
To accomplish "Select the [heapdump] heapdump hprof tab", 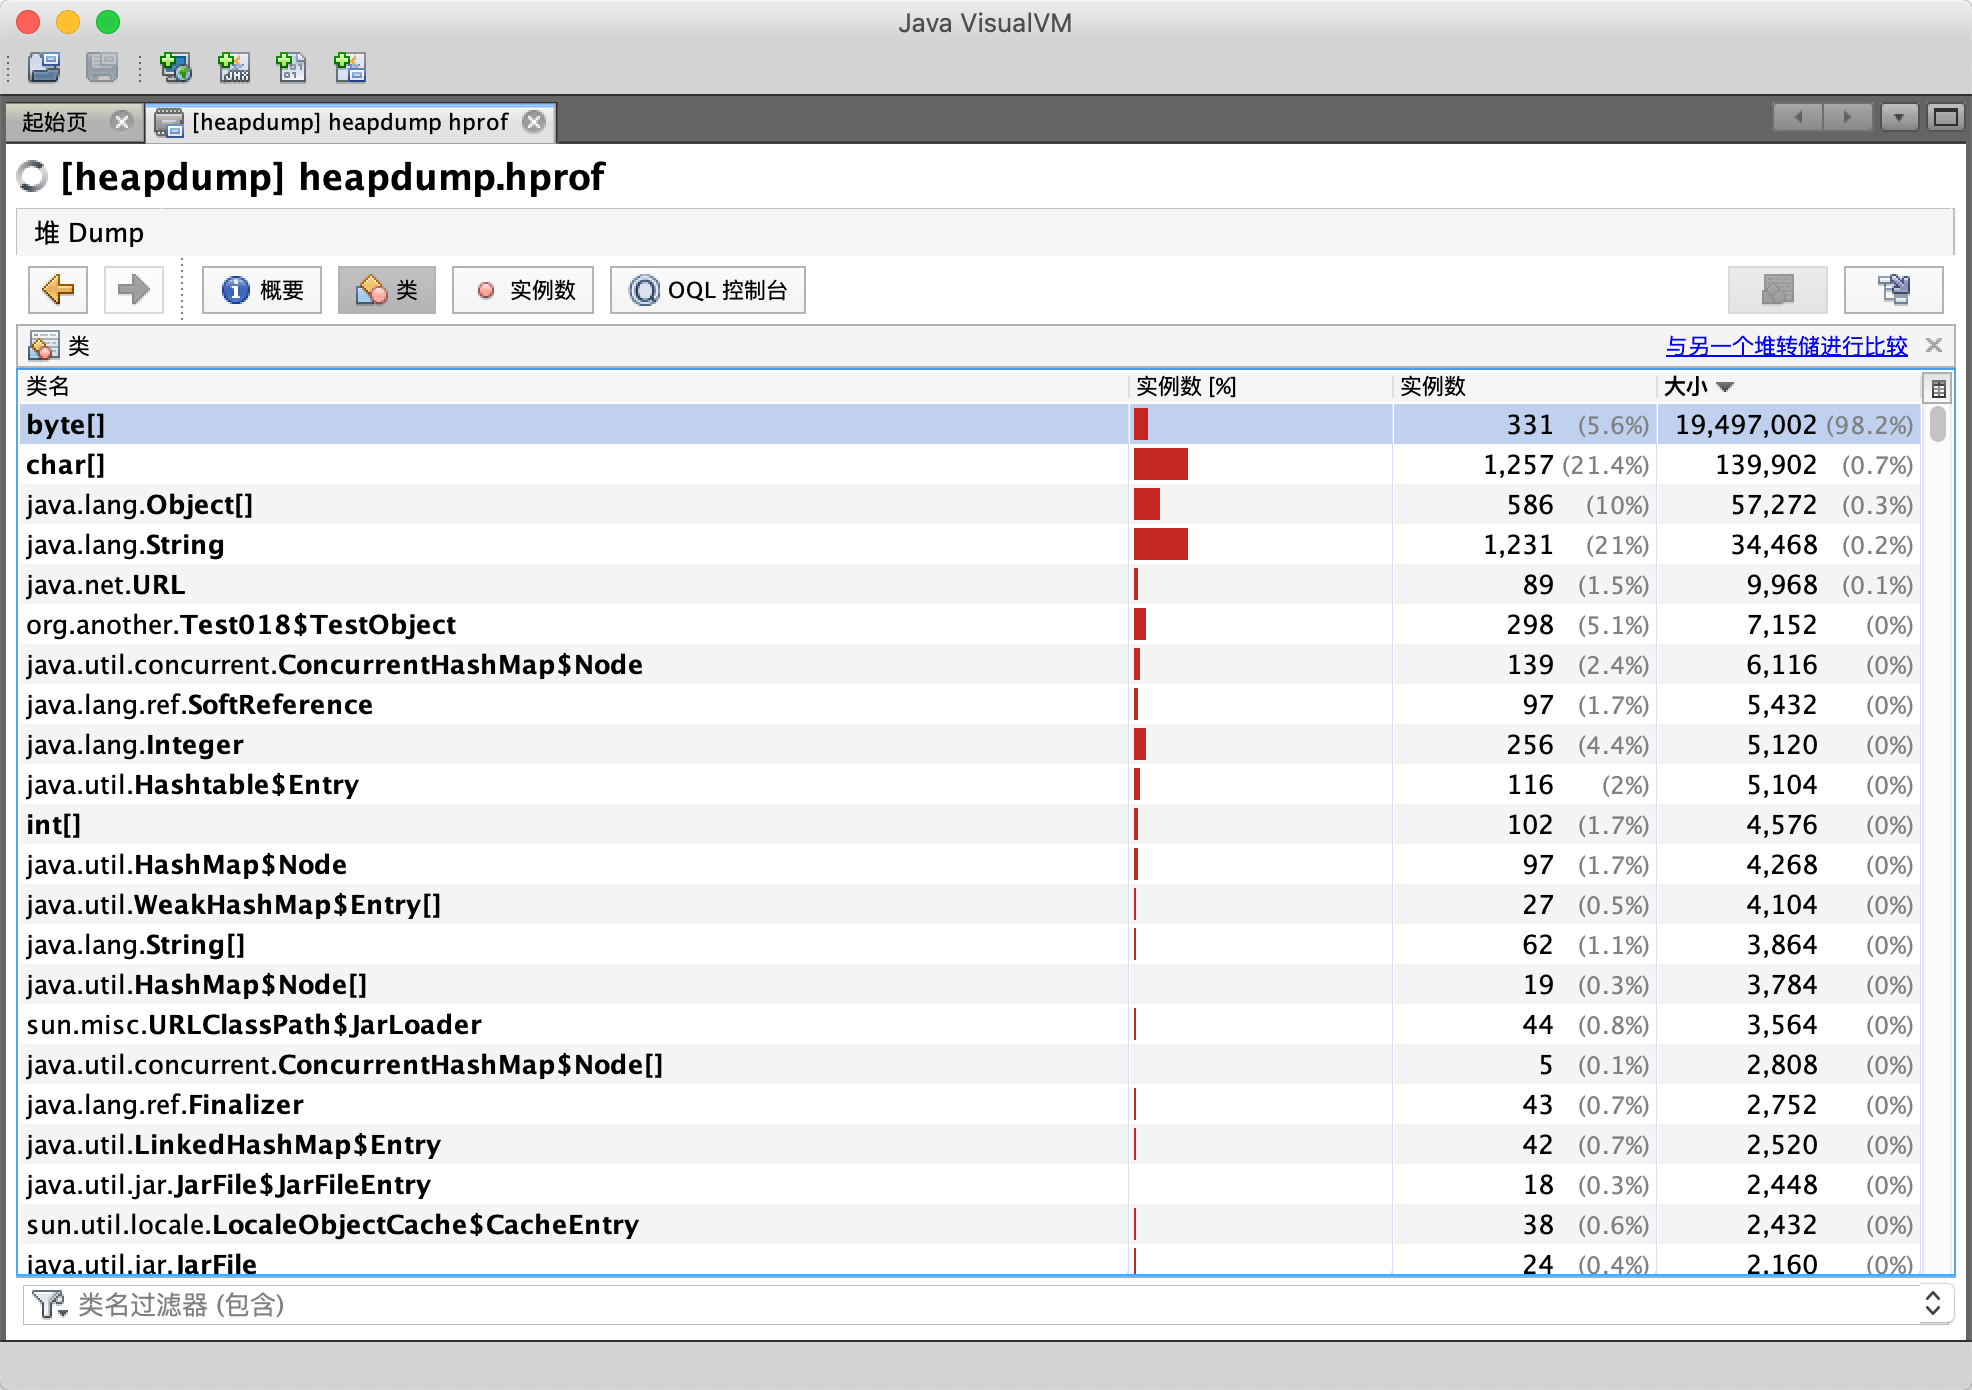I will [350, 122].
